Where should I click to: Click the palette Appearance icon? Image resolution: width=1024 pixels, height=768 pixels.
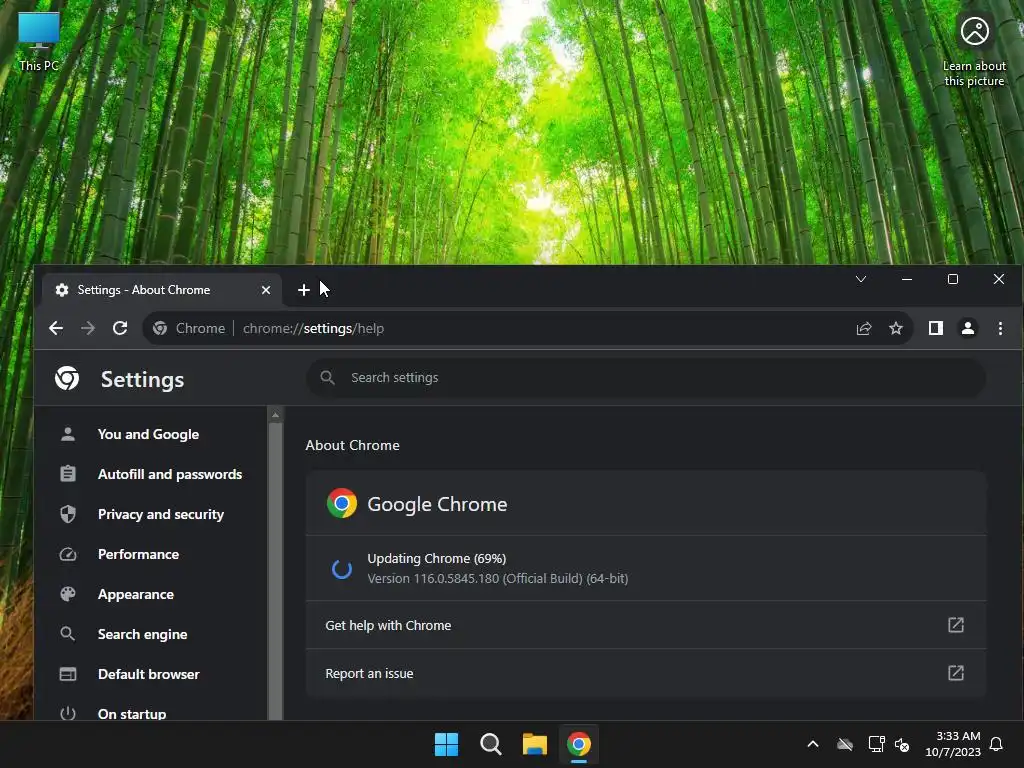click(x=68, y=594)
